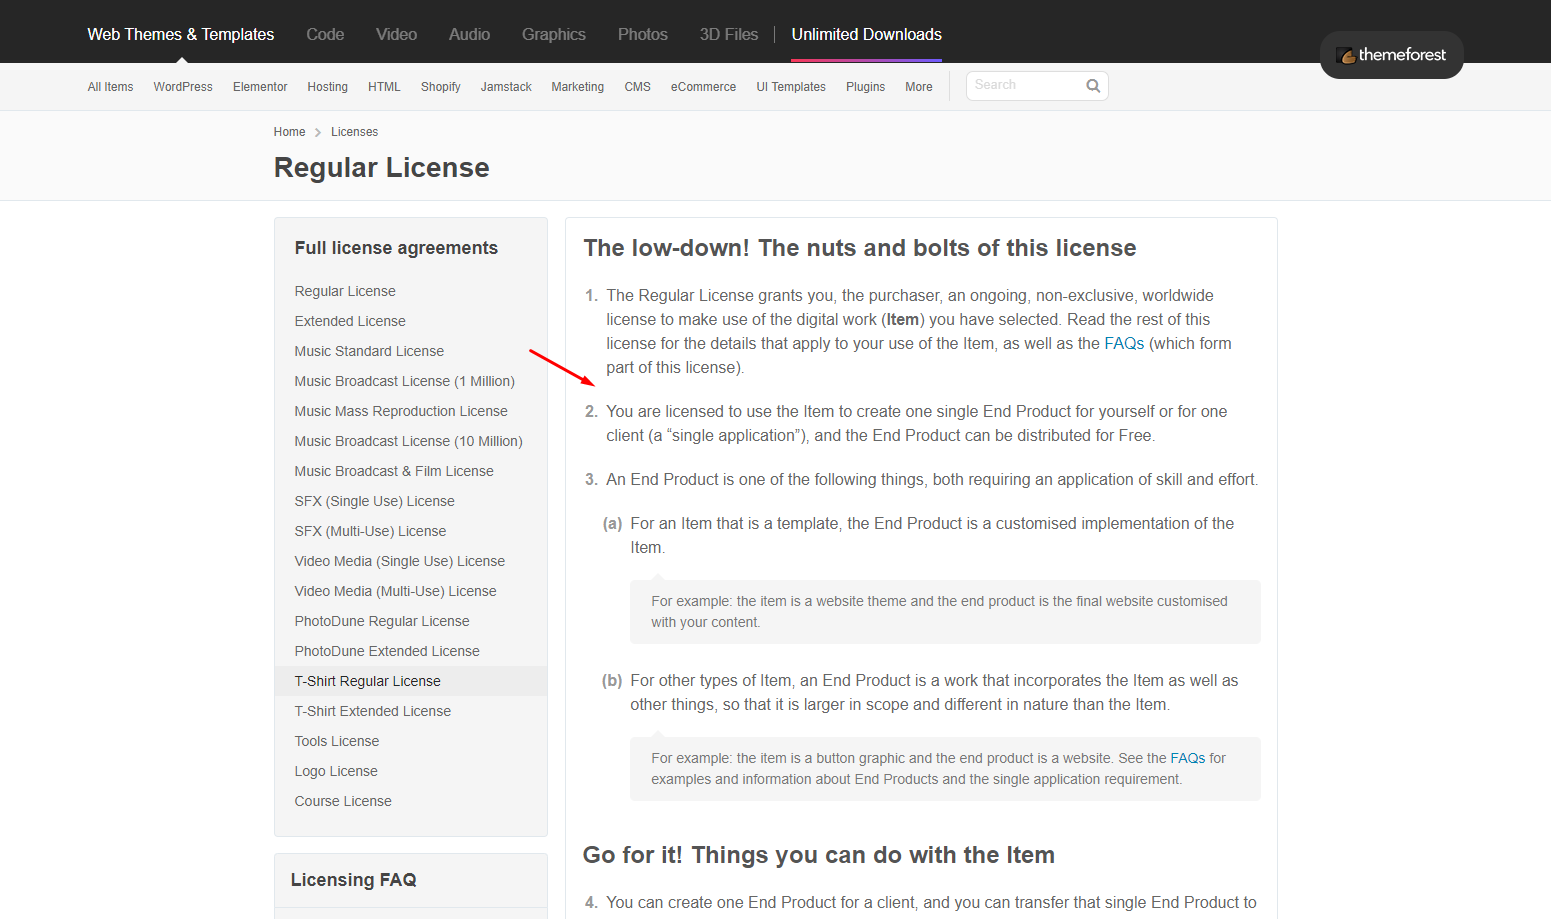Click FAQs link in clause 1

click(x=1124, y=343)
